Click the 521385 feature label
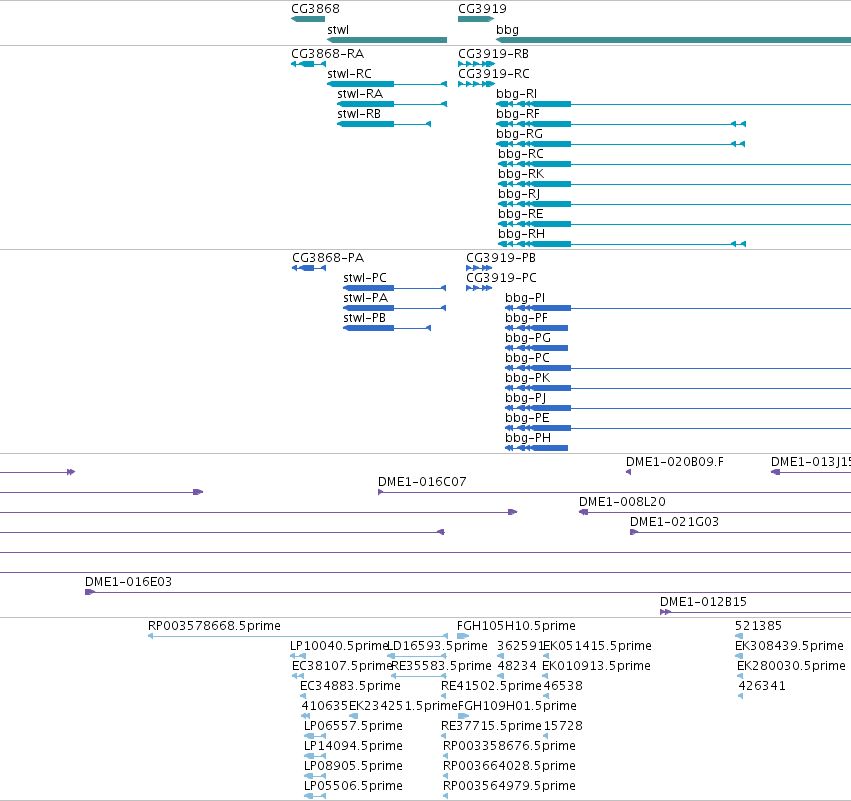This screenshot has height=801, width=851. click(758, 626)
